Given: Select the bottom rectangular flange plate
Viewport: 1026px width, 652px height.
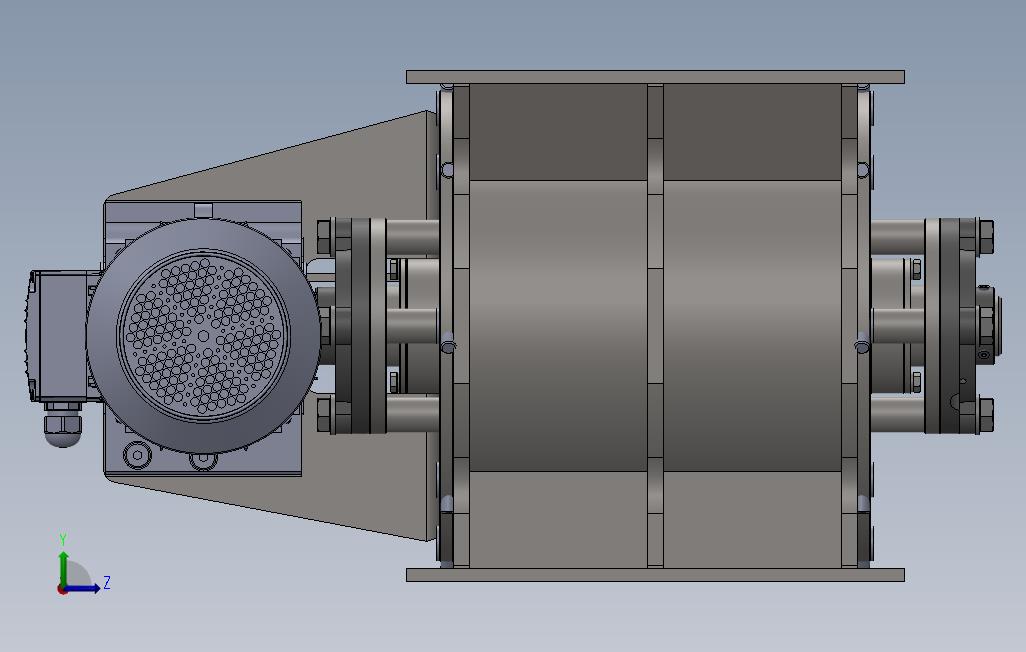Looking at the screenshot, I should (x=655, y=575).
